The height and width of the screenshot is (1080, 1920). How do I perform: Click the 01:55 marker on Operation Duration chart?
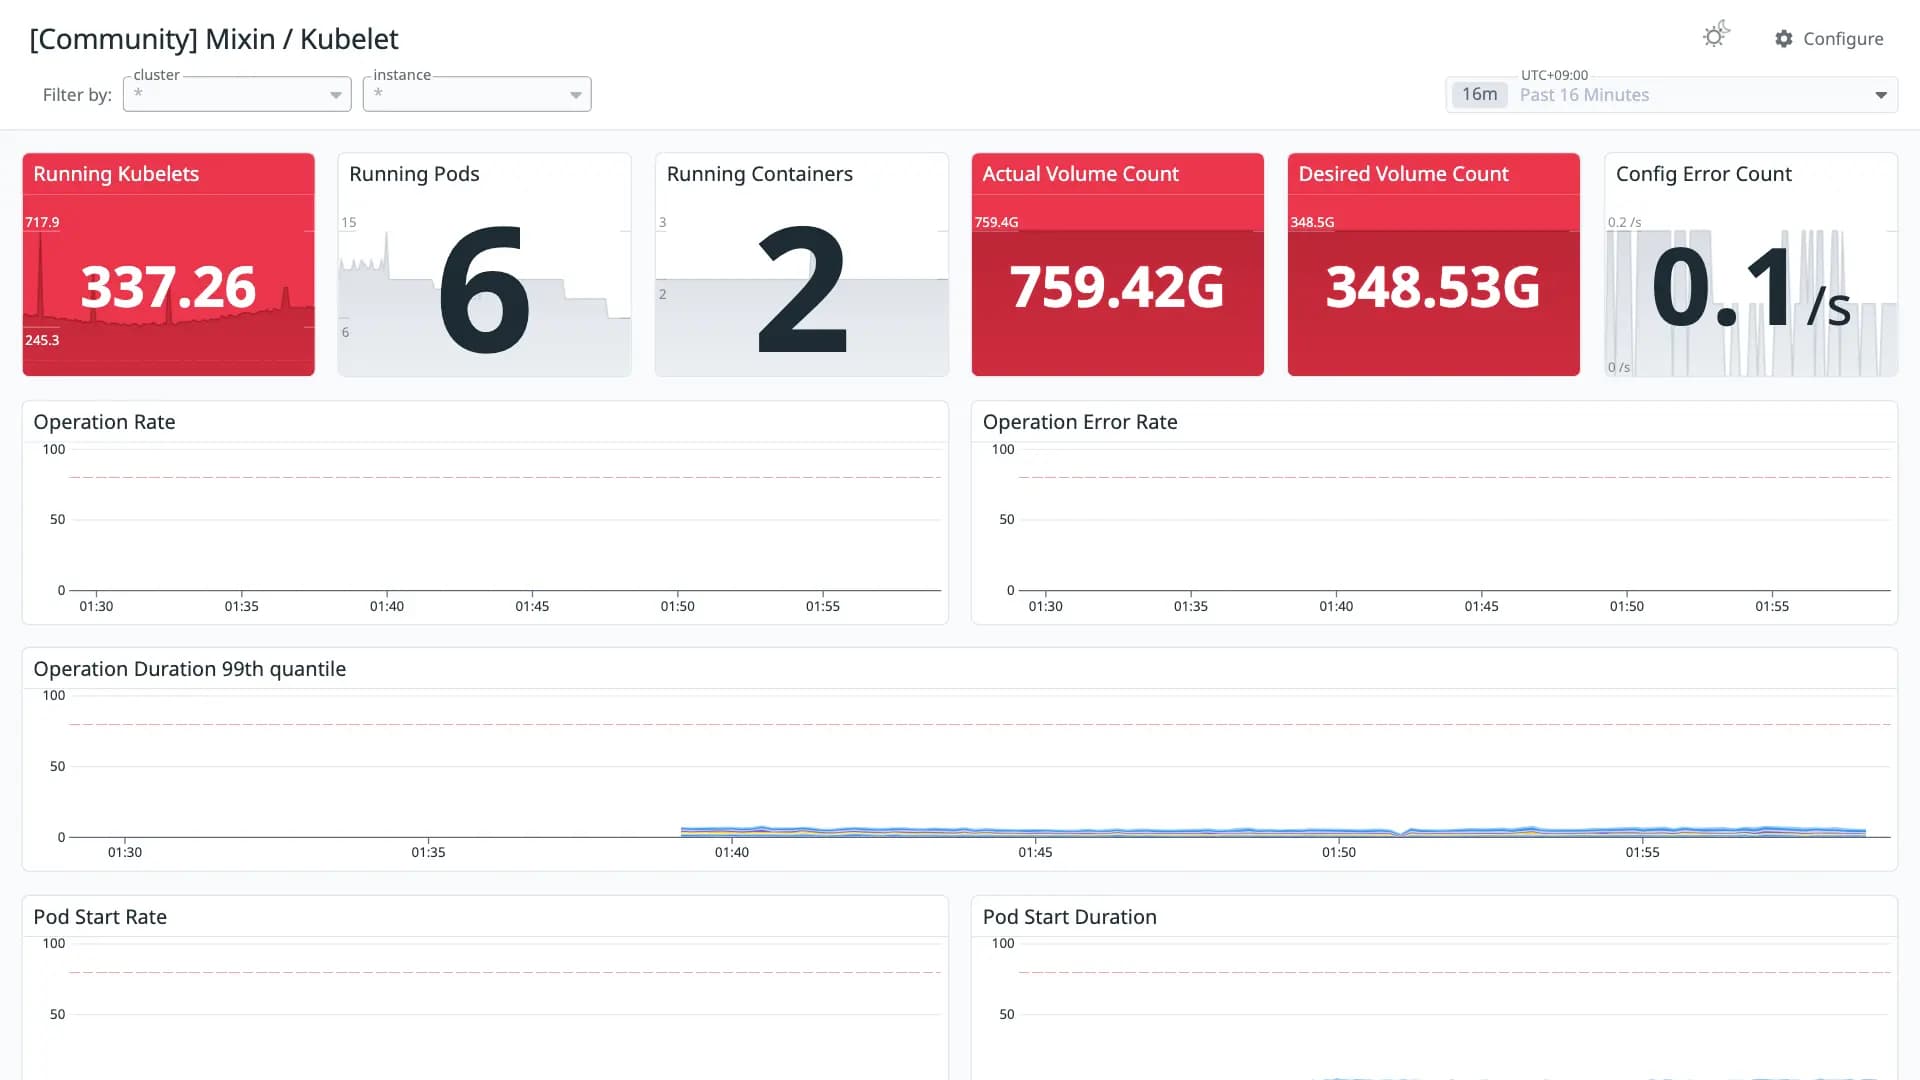(1642, 852)
